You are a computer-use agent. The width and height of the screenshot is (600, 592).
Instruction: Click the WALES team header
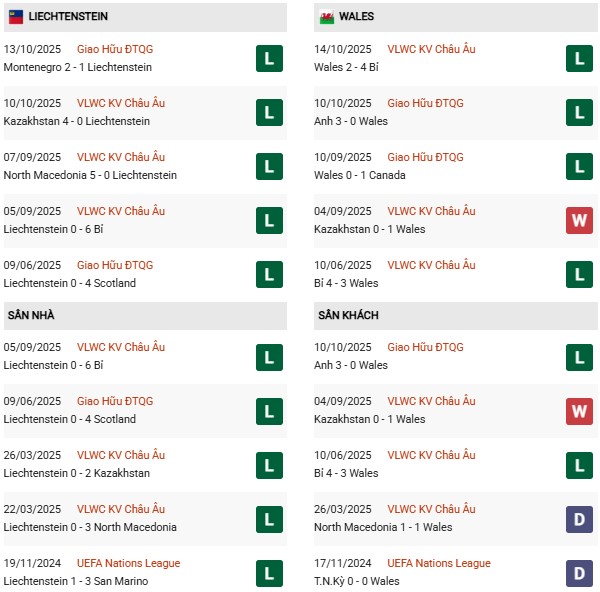pyautogui.click(x=357, y=17)
